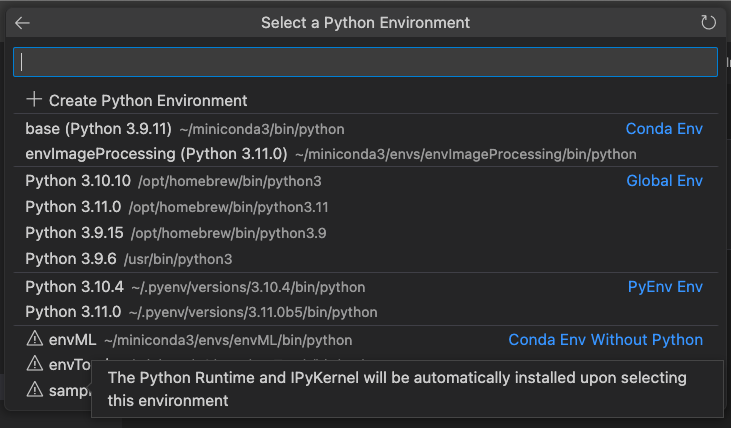This screenshot has width=731, height=428.
Task: Click the Conda Env group label
Action: pyautogui.click(x=664, y=129)
